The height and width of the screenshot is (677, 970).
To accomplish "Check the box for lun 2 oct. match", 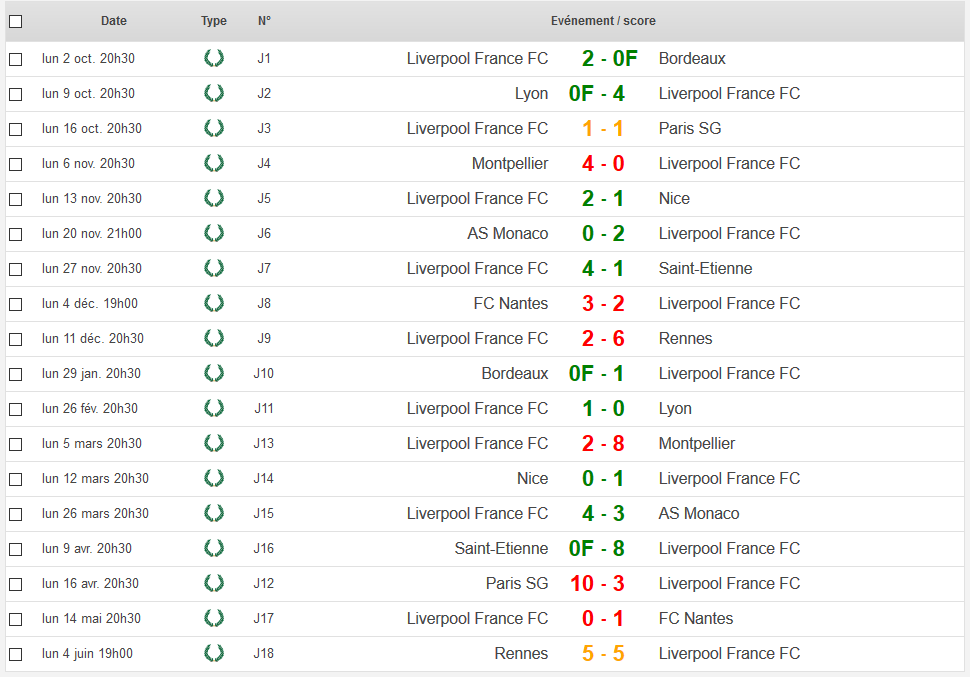I will point(15,59).
